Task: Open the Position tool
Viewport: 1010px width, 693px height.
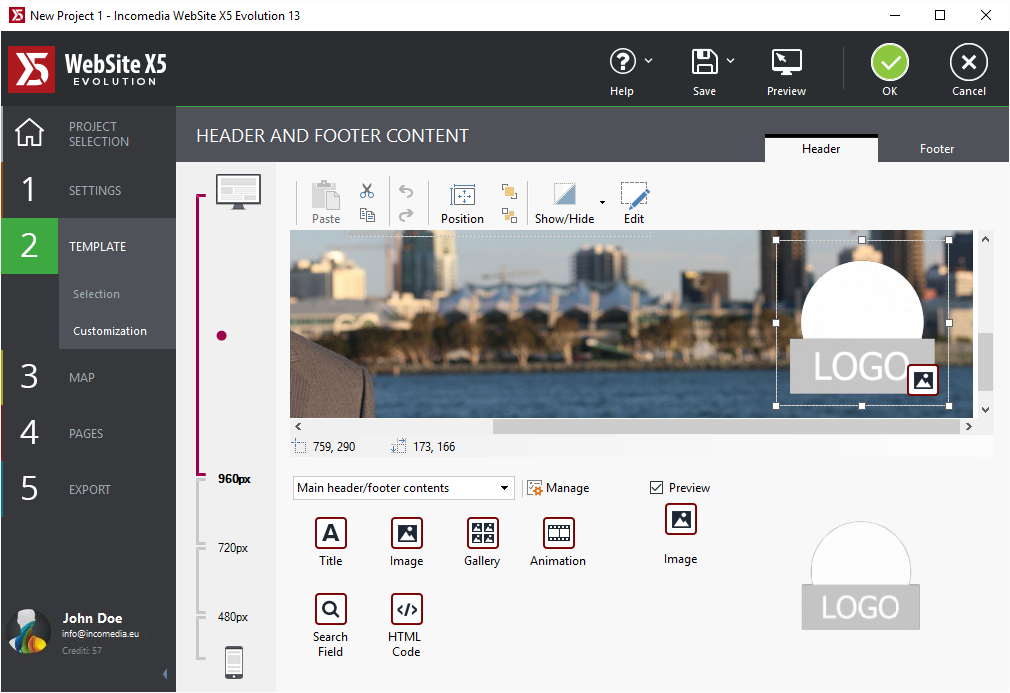Action: tap(462, 203)
